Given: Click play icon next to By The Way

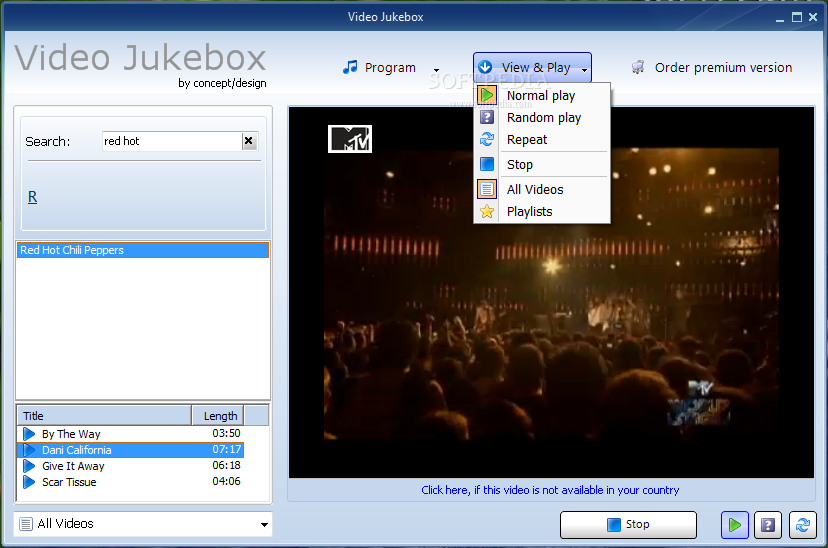Looking at the screenshot, I should click(x=29, y=434).
